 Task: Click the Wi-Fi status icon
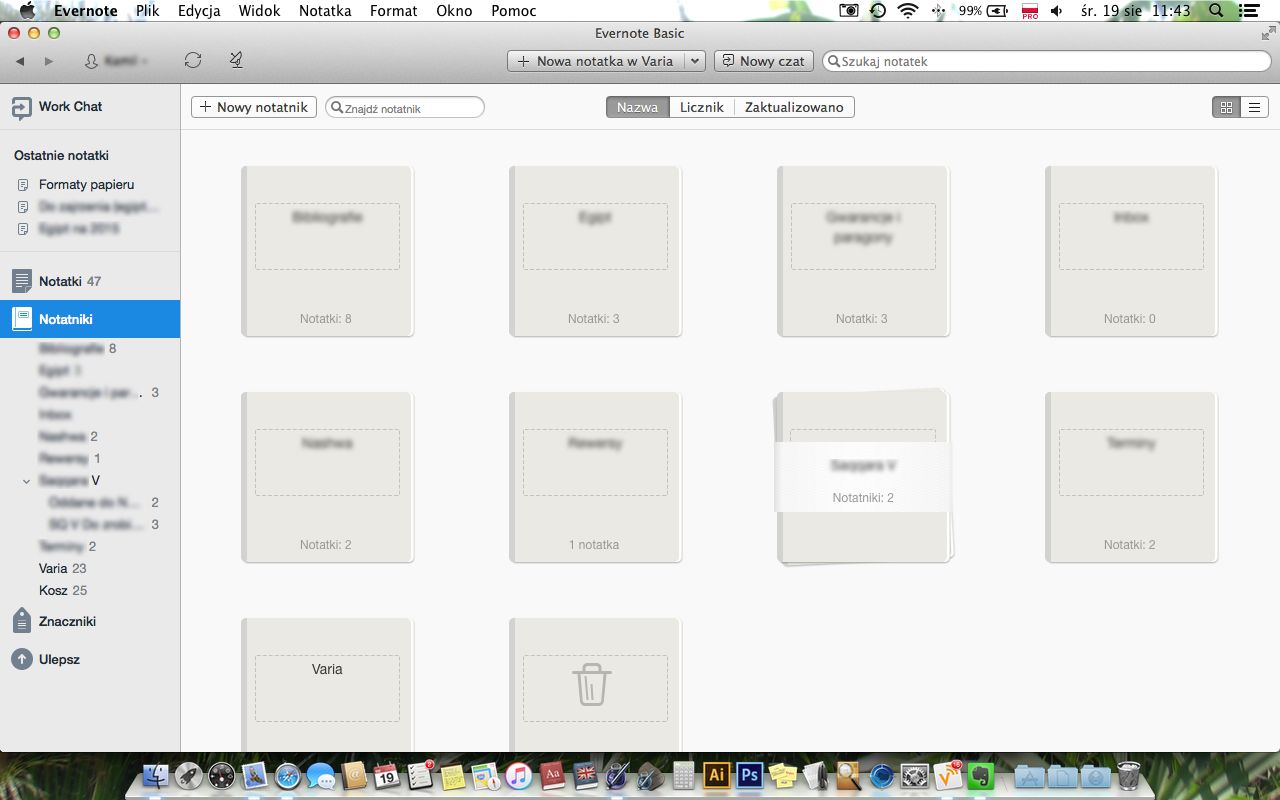click(x=908, y=11)
